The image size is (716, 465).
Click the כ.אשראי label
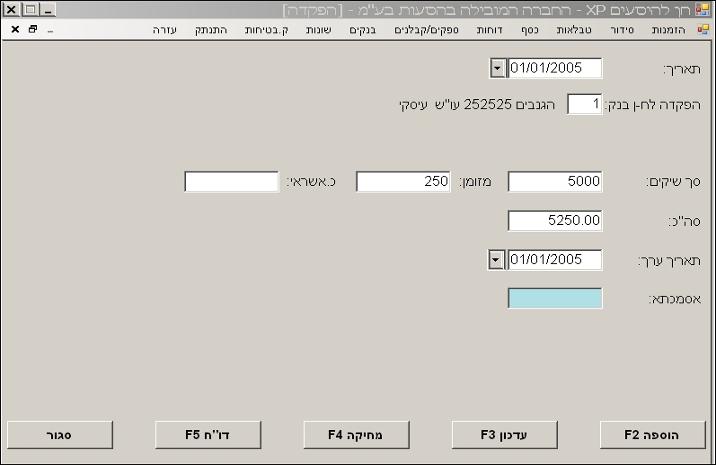click(x=311, y=182)
